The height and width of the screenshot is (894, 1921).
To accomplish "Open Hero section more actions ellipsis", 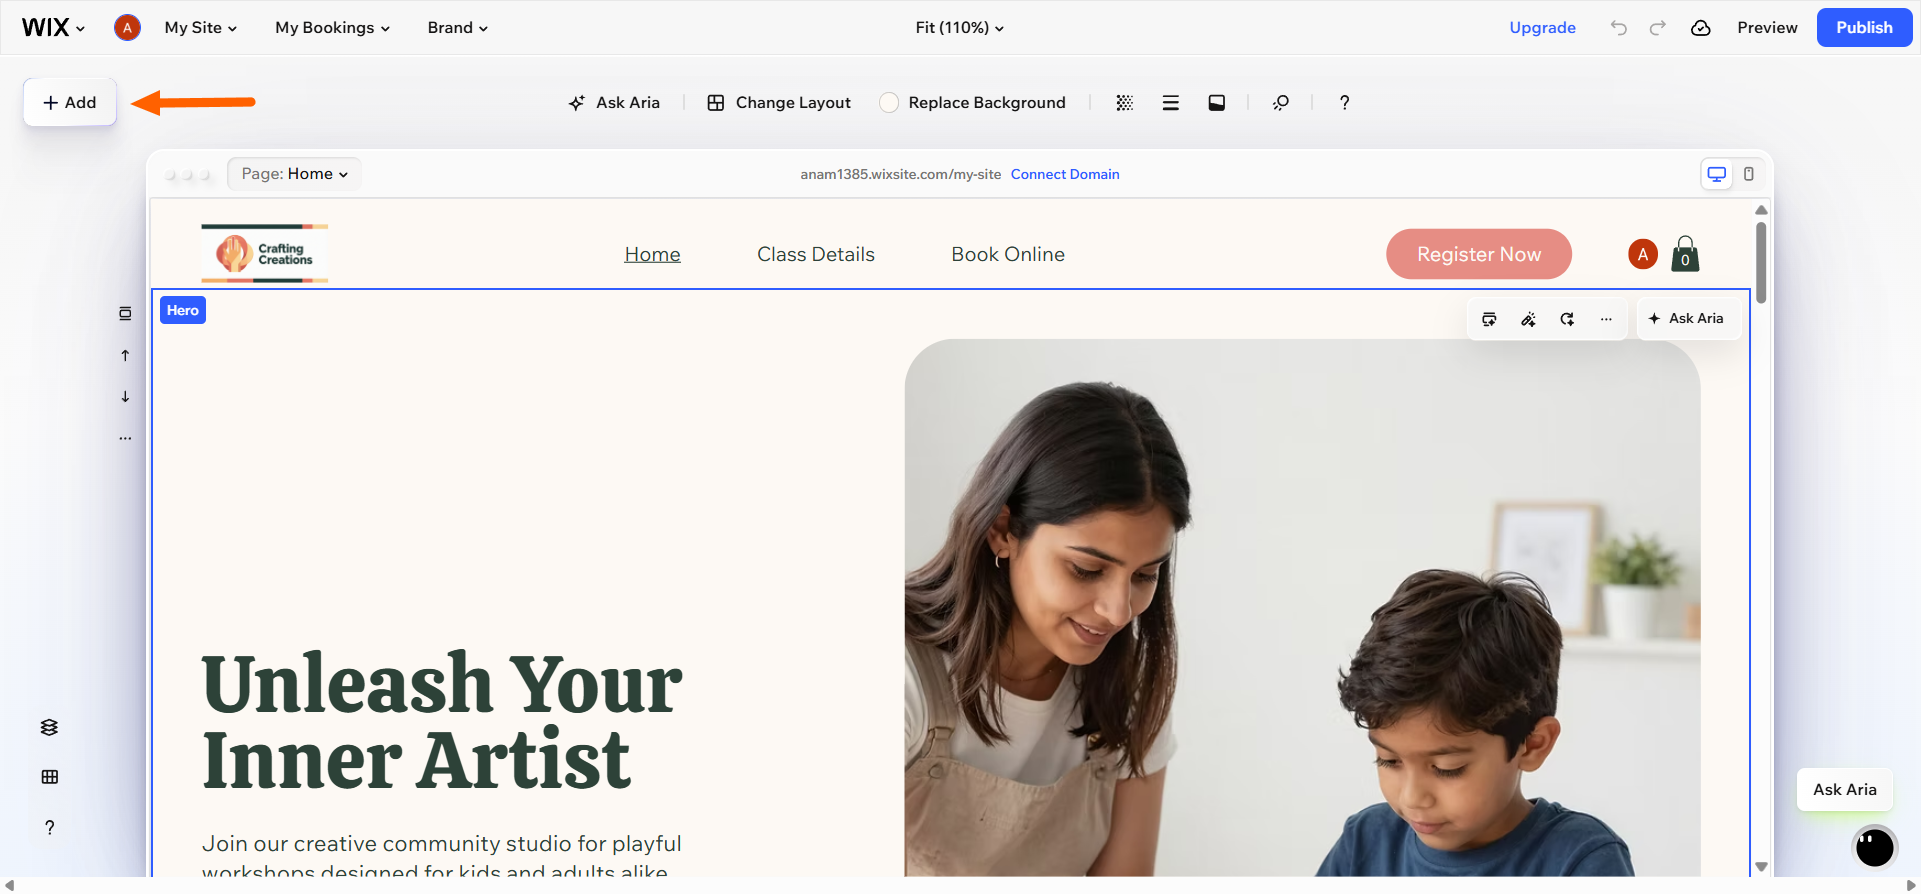I will click(1606, 319).
